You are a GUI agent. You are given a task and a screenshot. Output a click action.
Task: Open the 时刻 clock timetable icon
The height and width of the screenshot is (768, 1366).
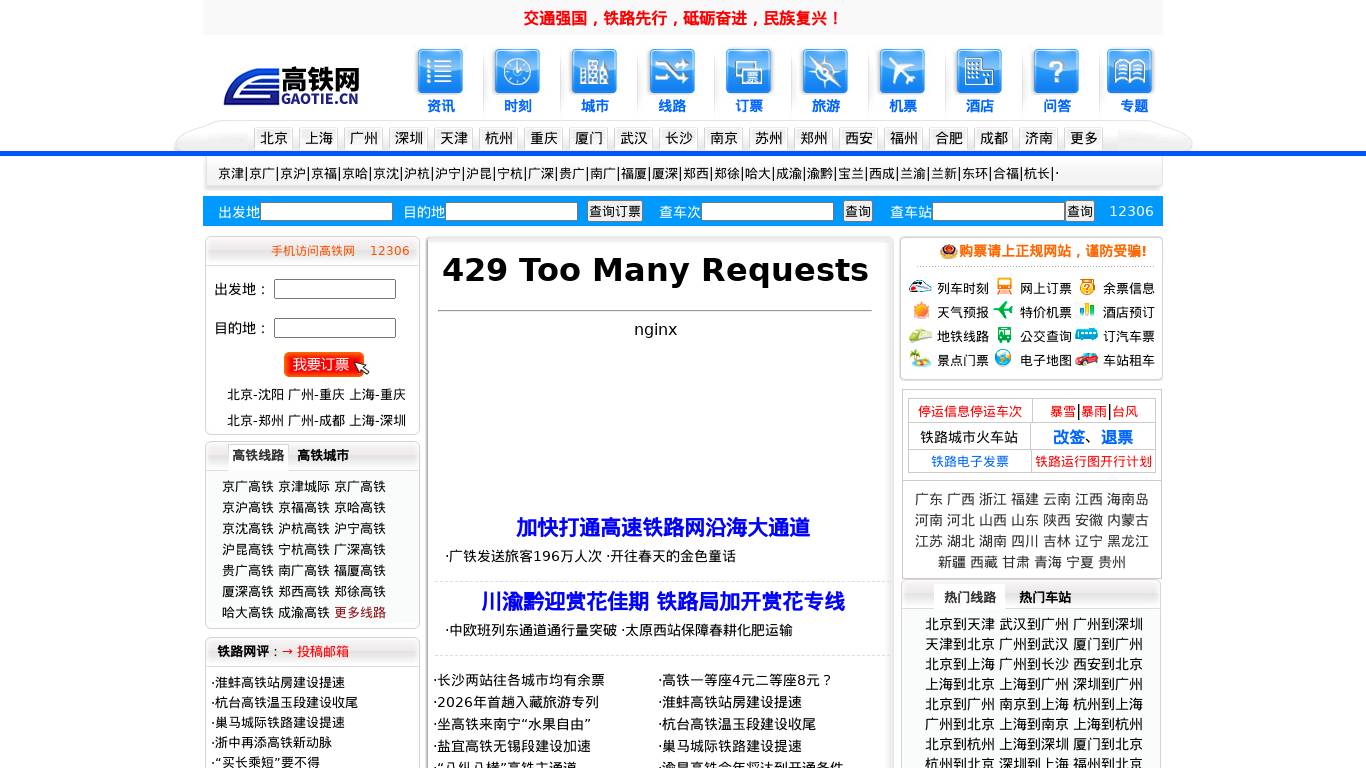pos(517,72)
